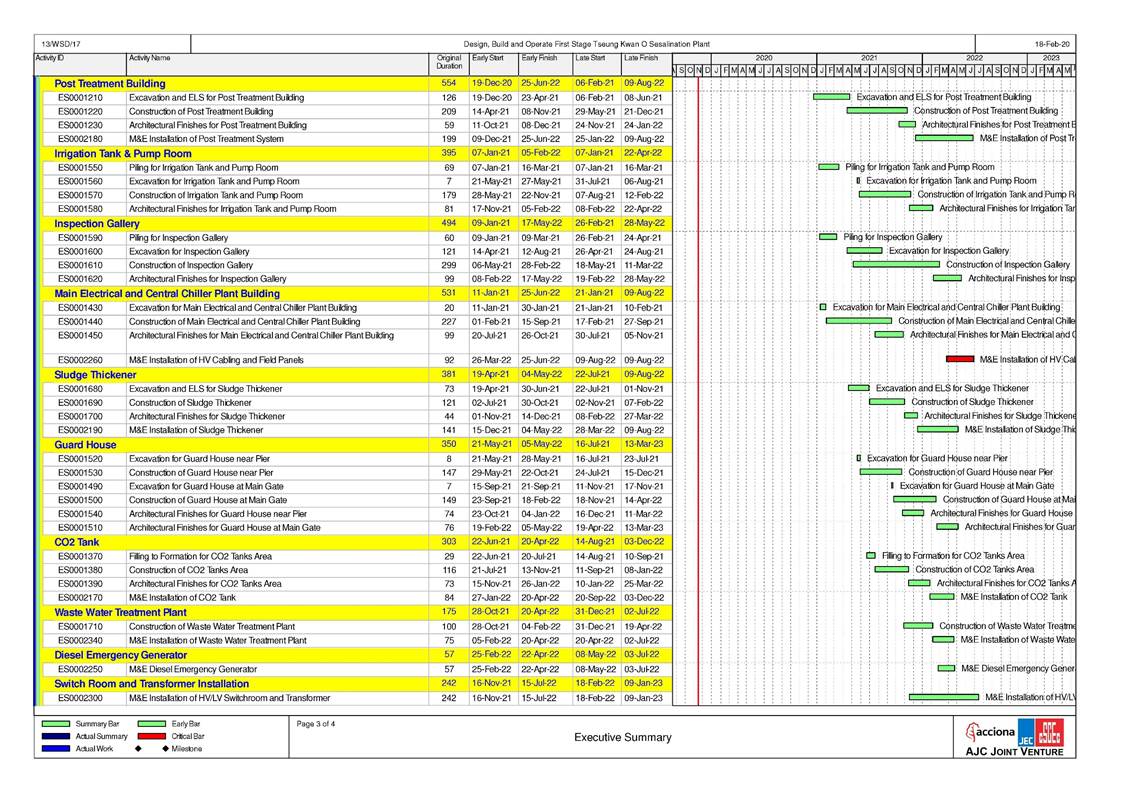Click the blue Actual Work legend icon
Image resolution: width=1133 pixels, height=802 pixels.
[x=56, y=749]
